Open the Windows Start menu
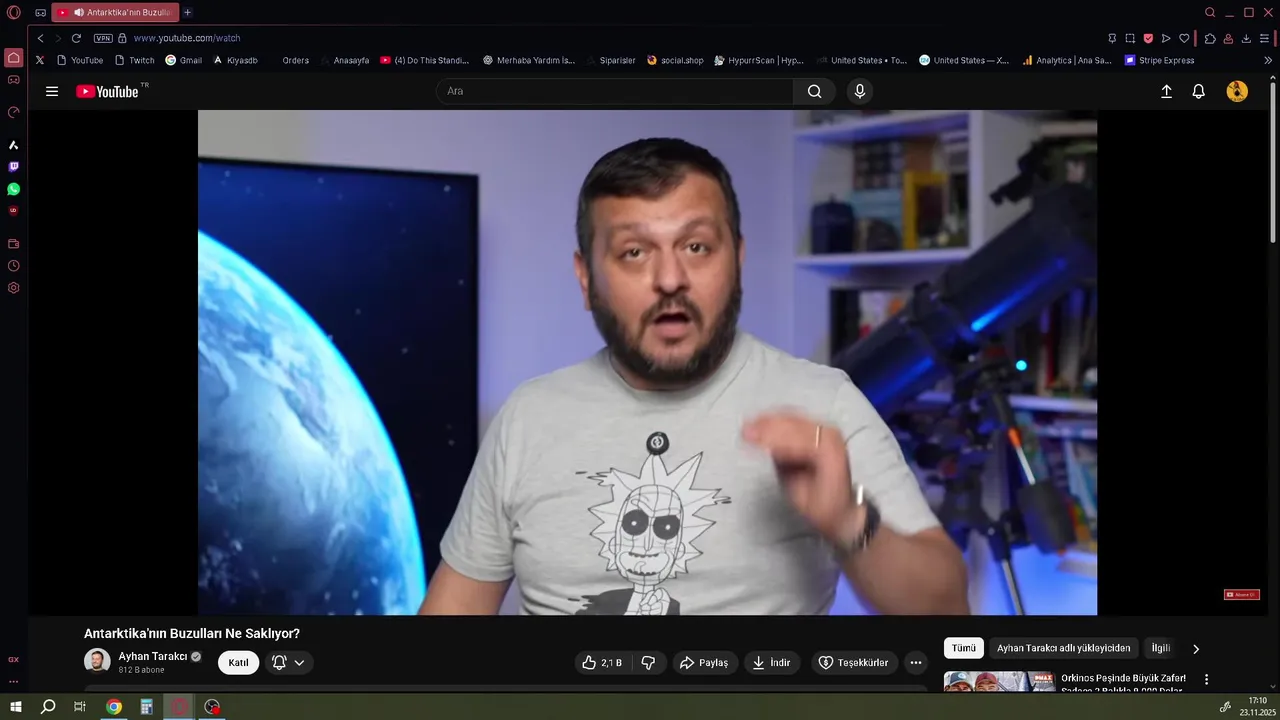The image size is (1280, 720). 15,706
